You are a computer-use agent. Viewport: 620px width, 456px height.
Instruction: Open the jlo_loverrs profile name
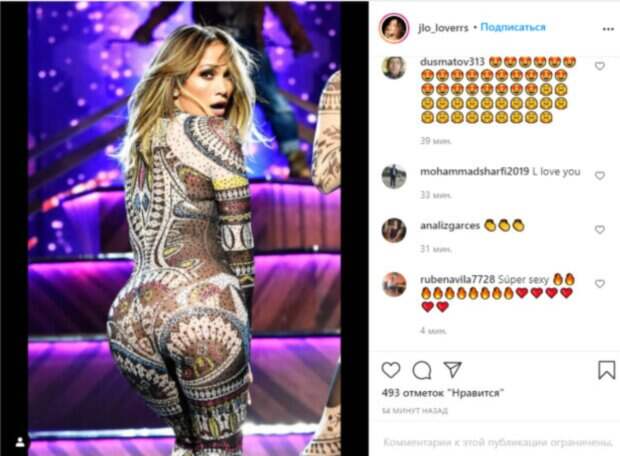pyautogui.click(x=443, y=28)
